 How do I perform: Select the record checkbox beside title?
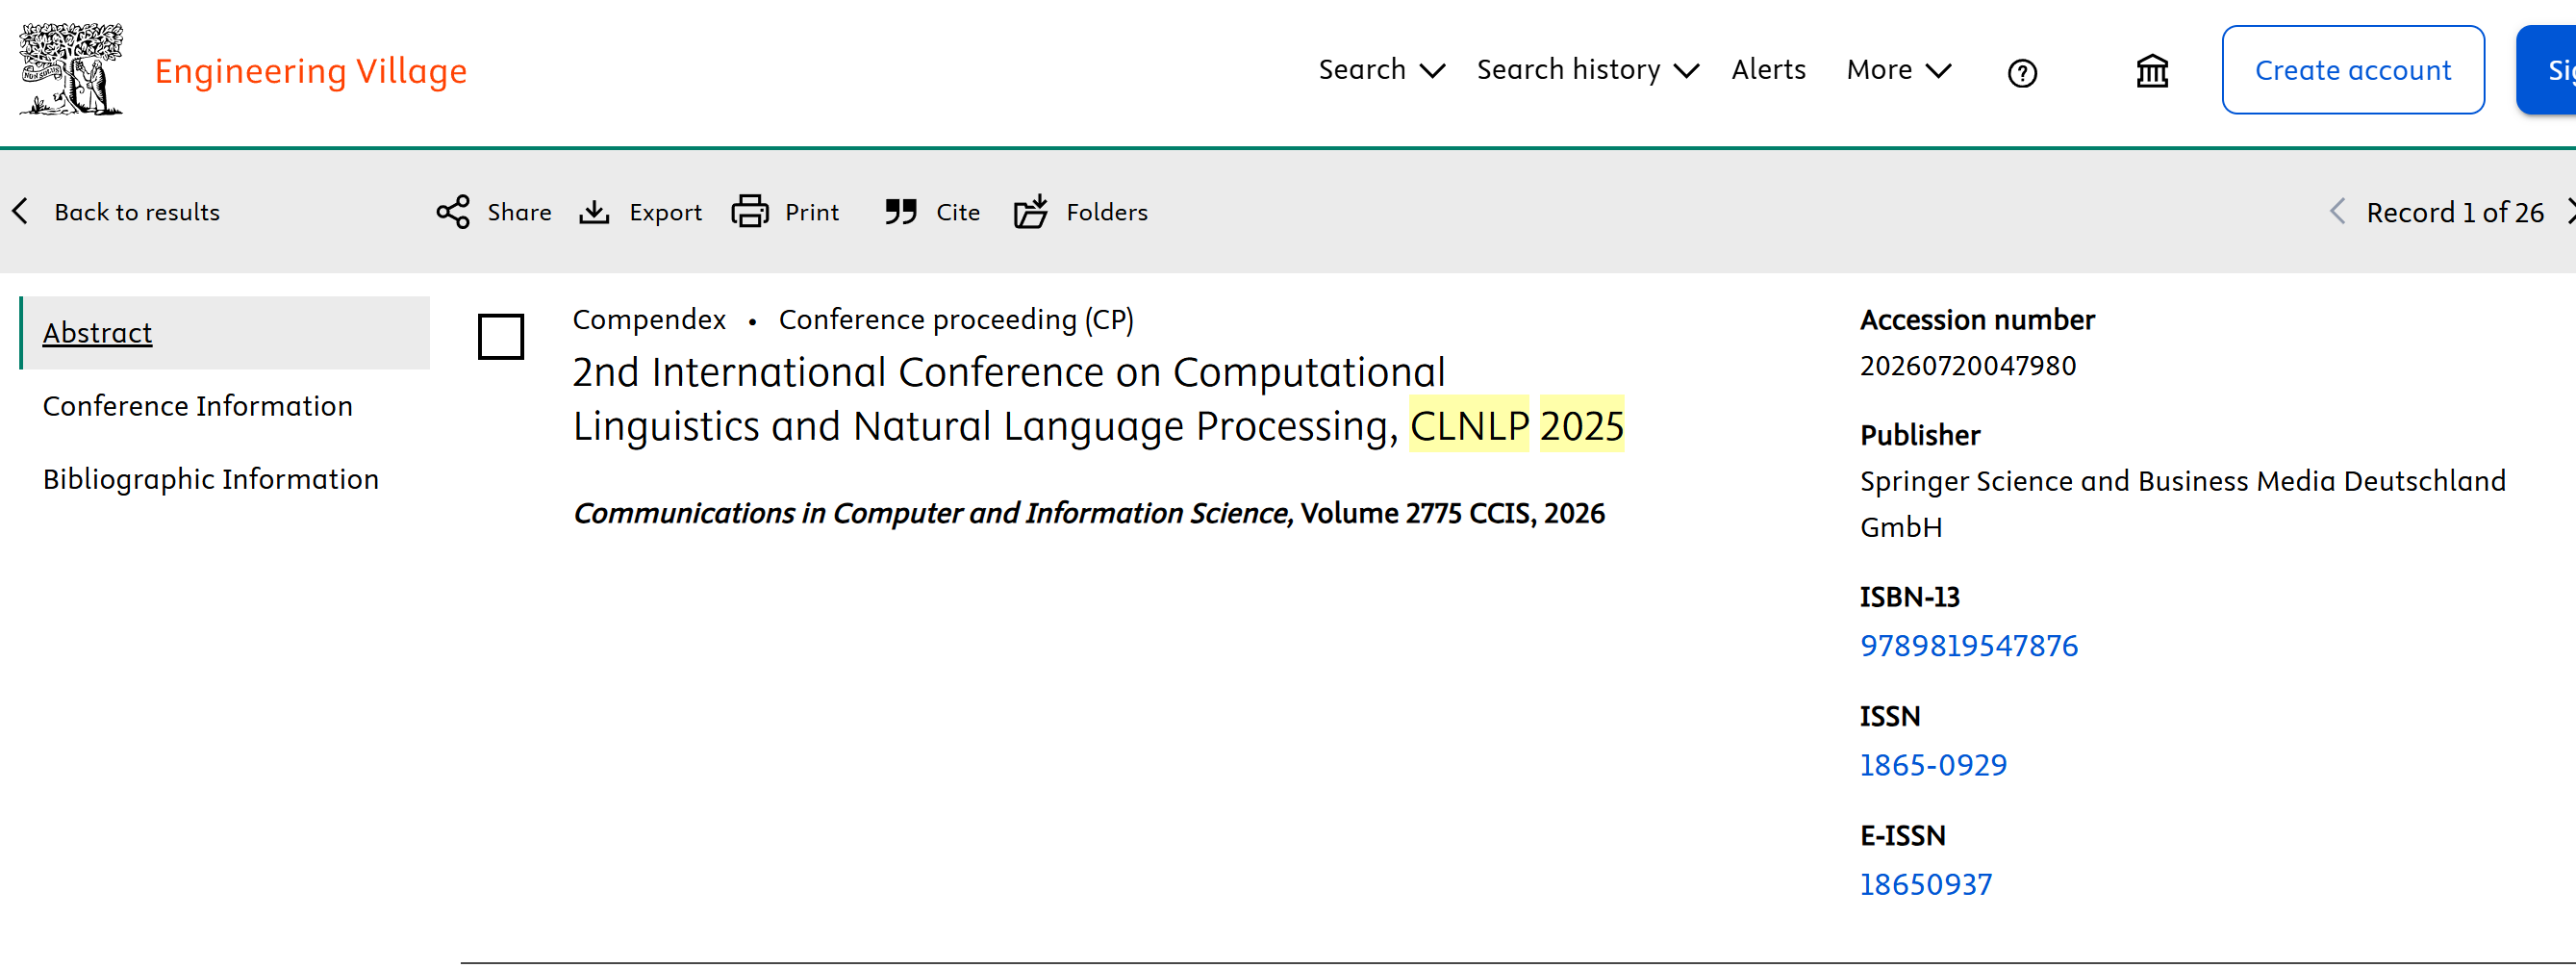(501, 337)
